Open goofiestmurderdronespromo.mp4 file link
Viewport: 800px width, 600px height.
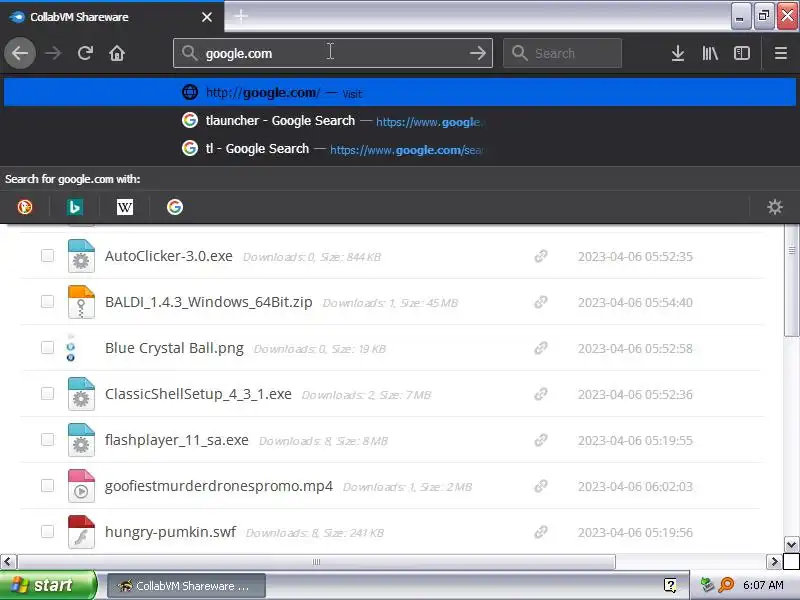pos(219,486)
